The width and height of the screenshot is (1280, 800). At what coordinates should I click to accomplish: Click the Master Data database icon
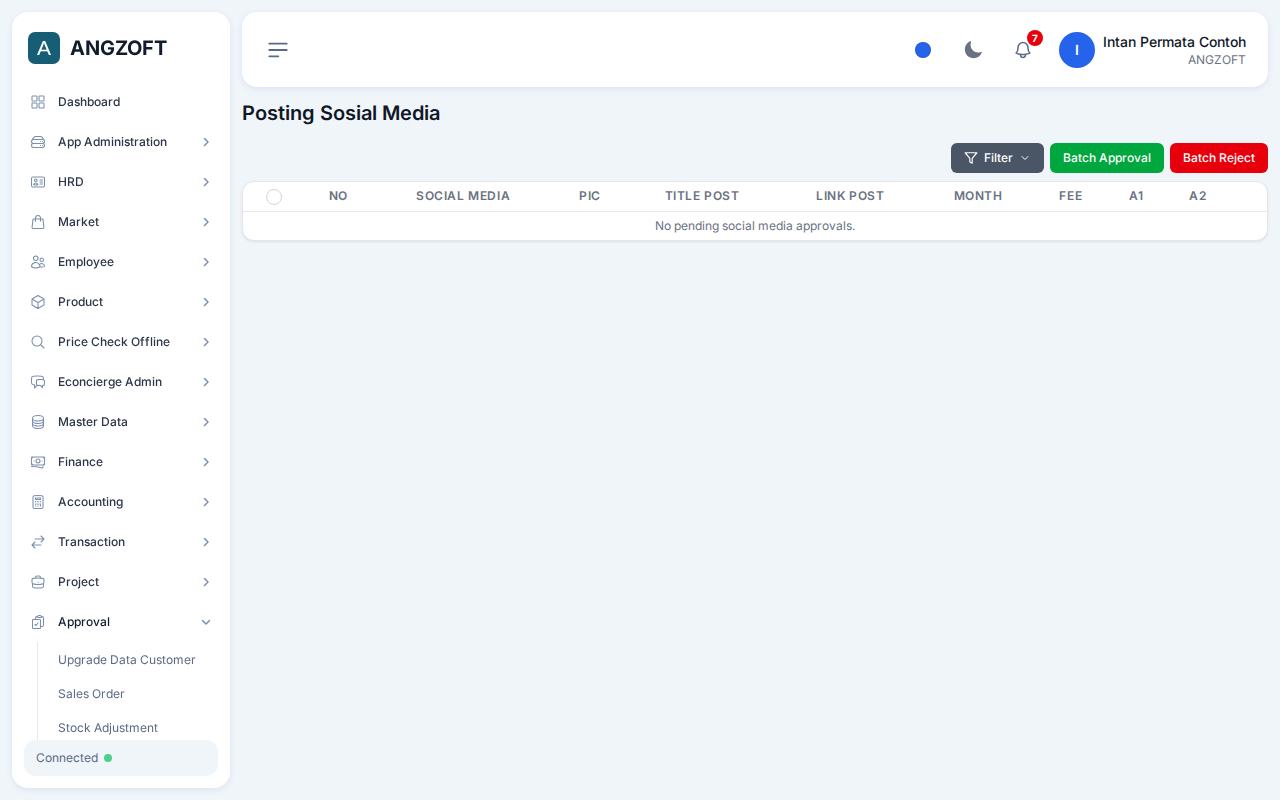[38, 422]
